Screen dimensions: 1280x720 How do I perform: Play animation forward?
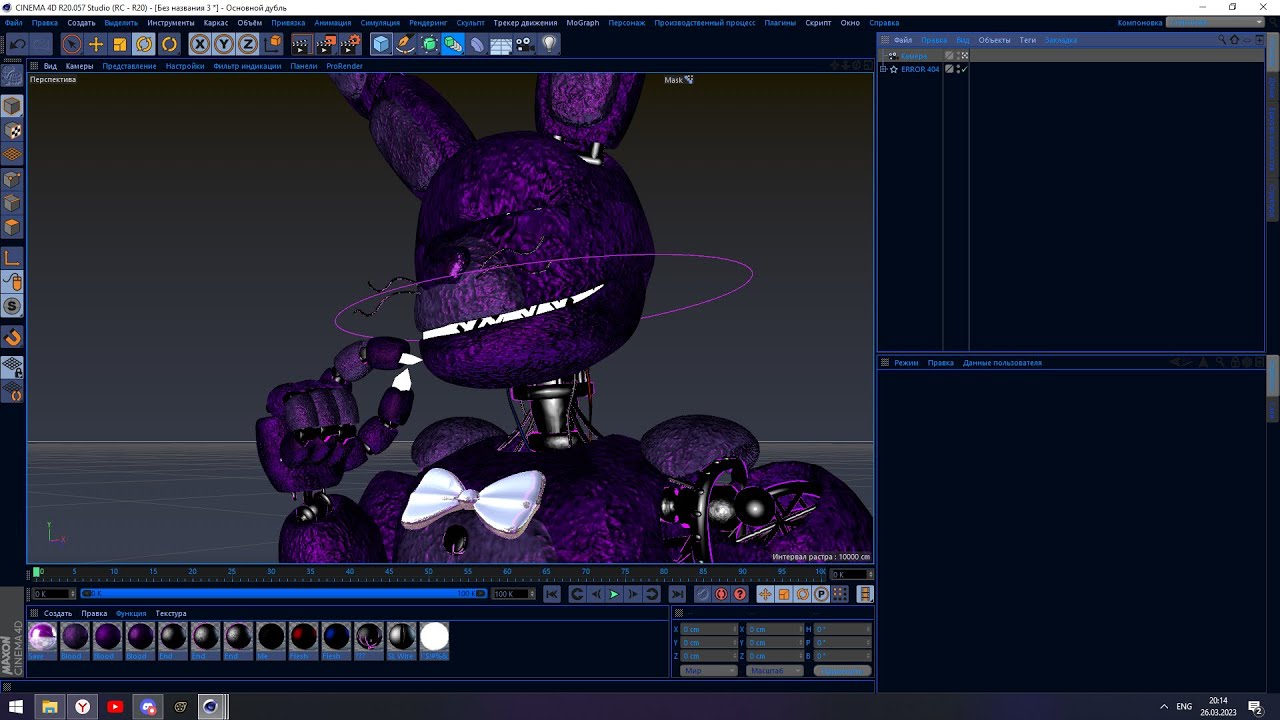(x=614, y=594)
